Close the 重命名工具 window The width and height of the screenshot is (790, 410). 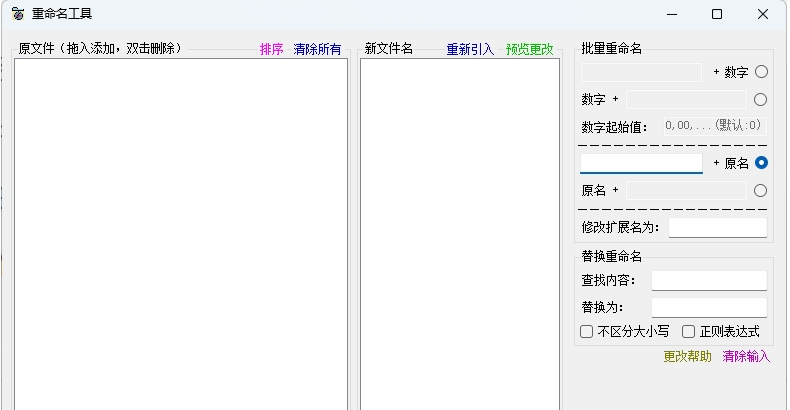[763, 14]
